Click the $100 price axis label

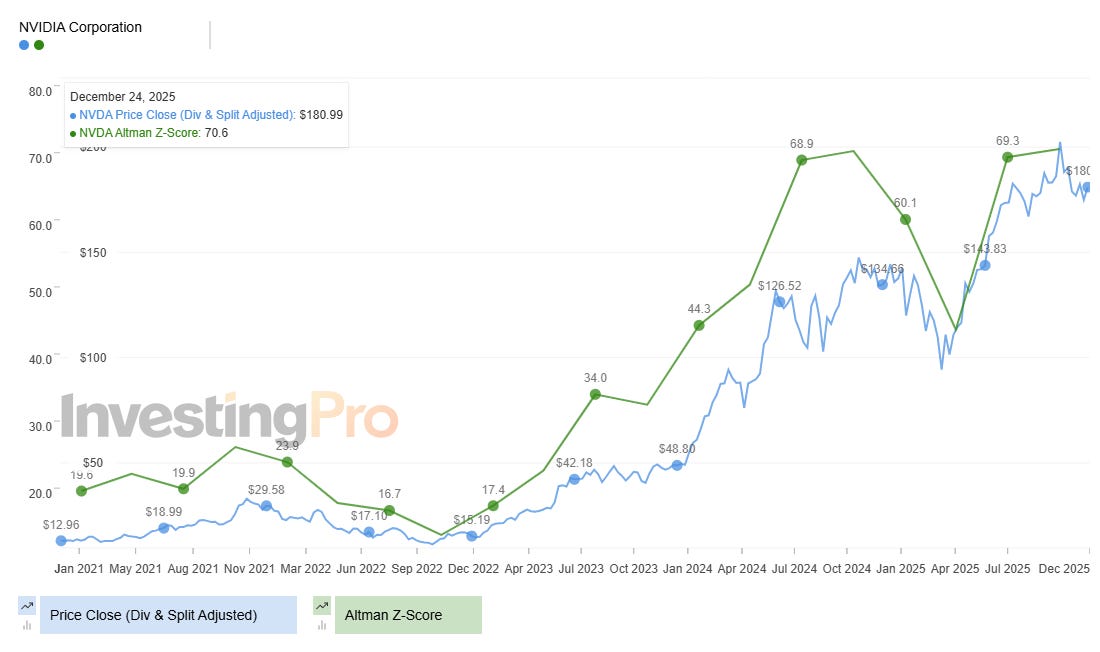pyautogui.click(x=93, y=358)
